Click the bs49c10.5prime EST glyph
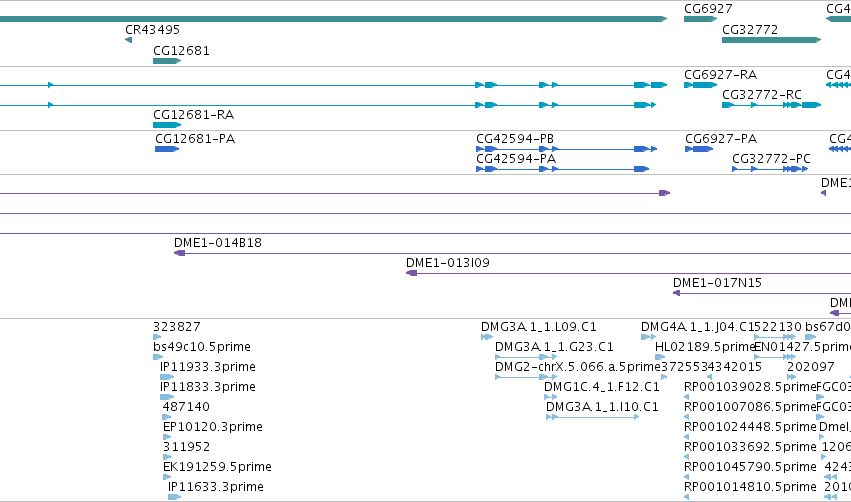 tap(158, 357)
